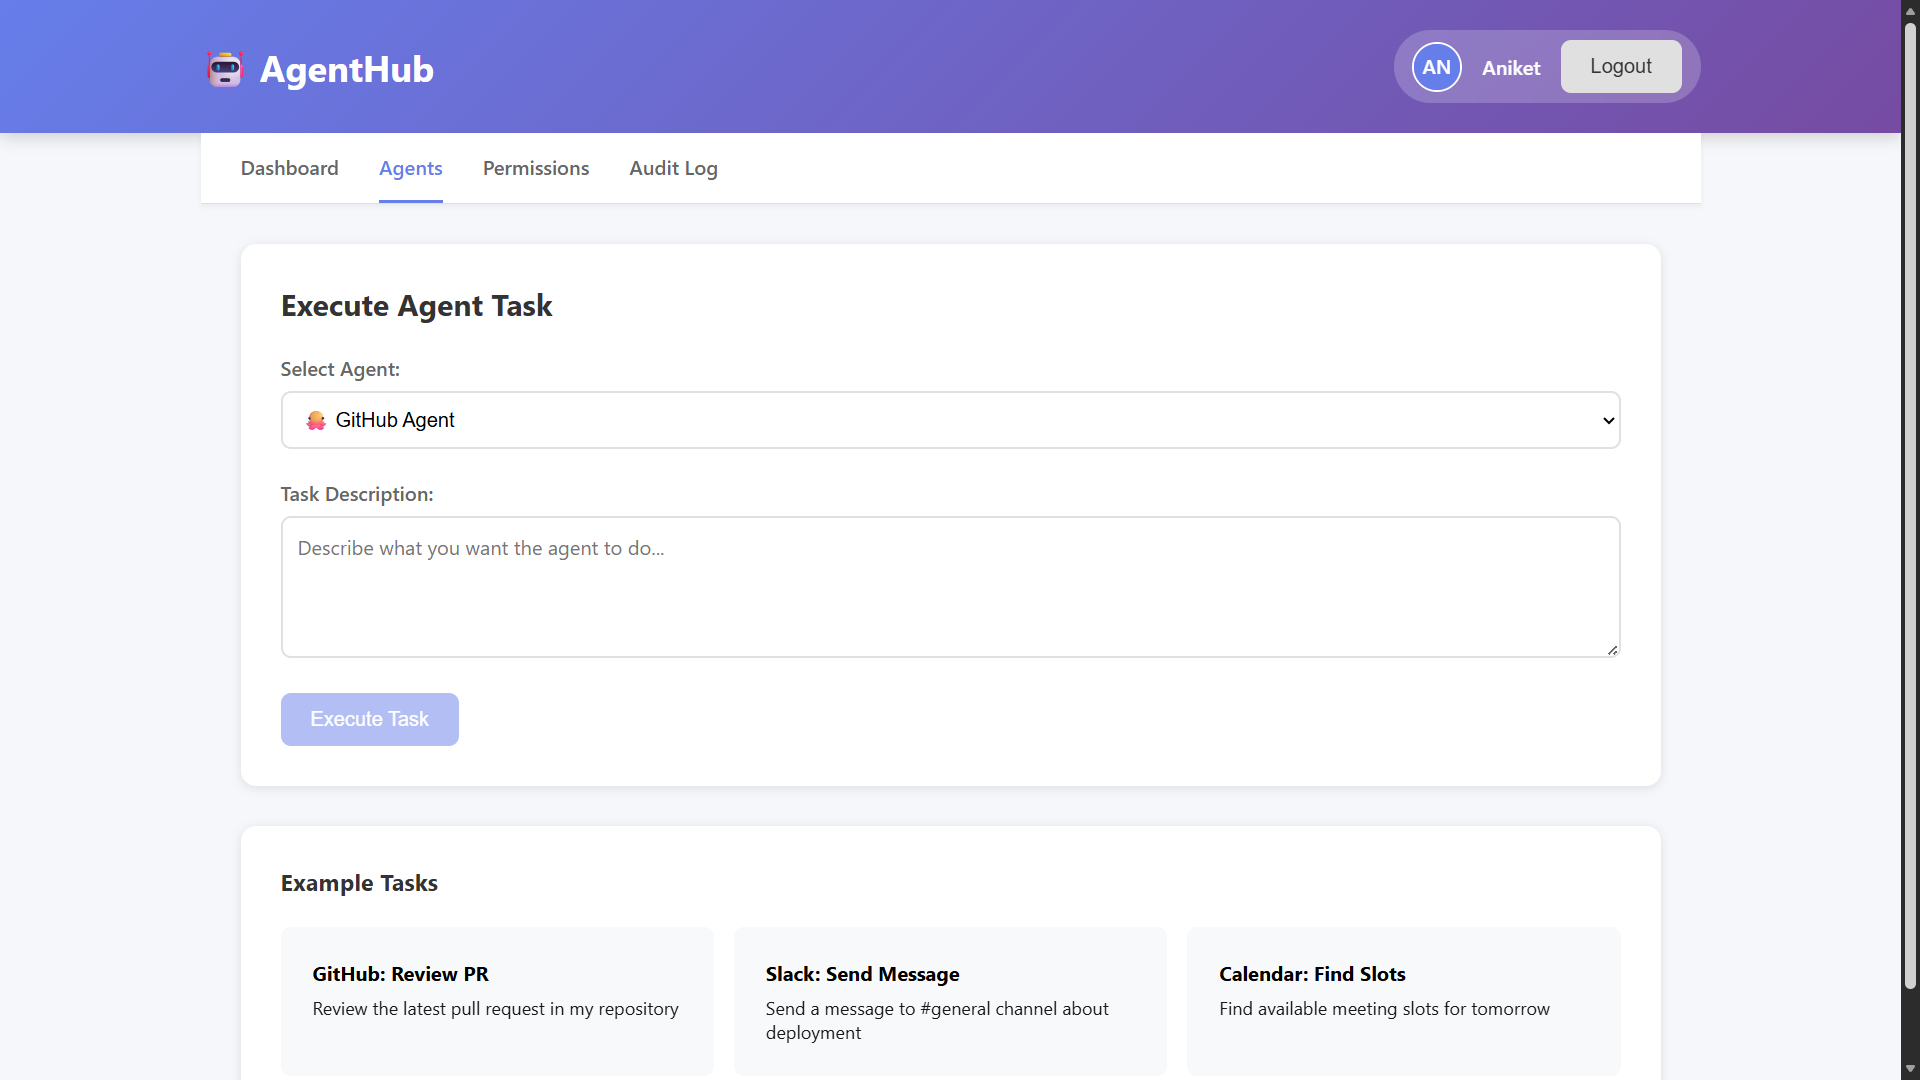Click the Execute Task button
This screenshot has width=1920, height=1080.
(369, 719)
